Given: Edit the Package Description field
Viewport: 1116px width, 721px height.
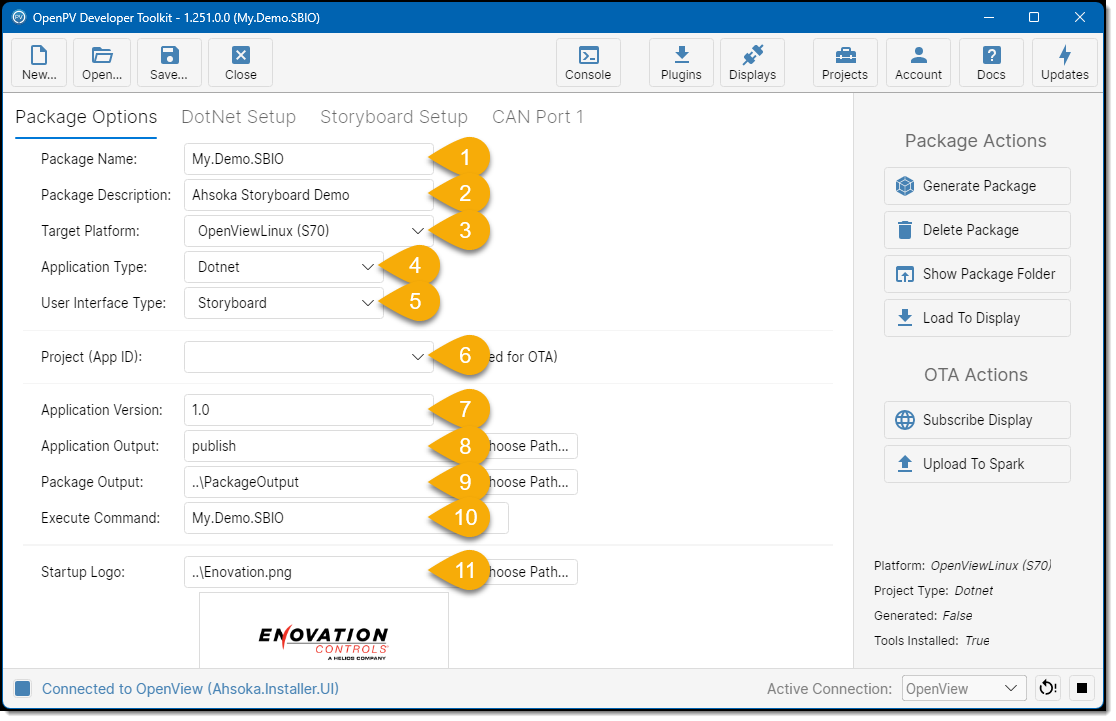Looking at the screenshot, I should (308, 195).
